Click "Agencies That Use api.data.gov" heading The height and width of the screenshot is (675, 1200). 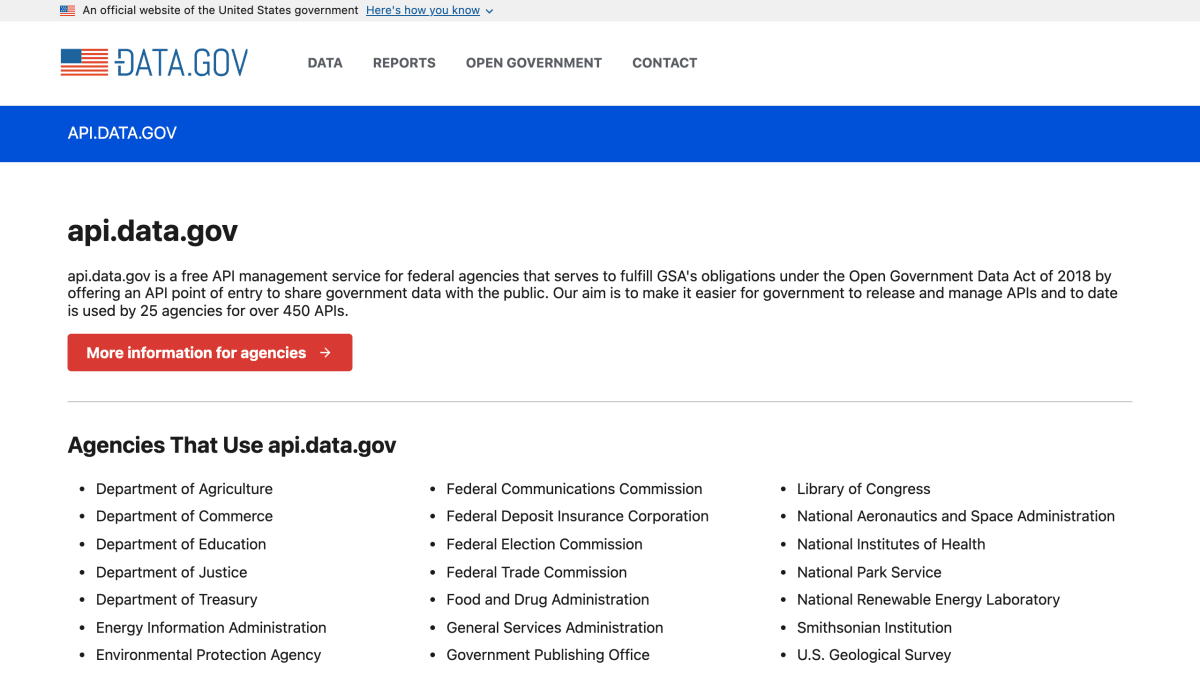pyautogui.click(x=232, y=445)
